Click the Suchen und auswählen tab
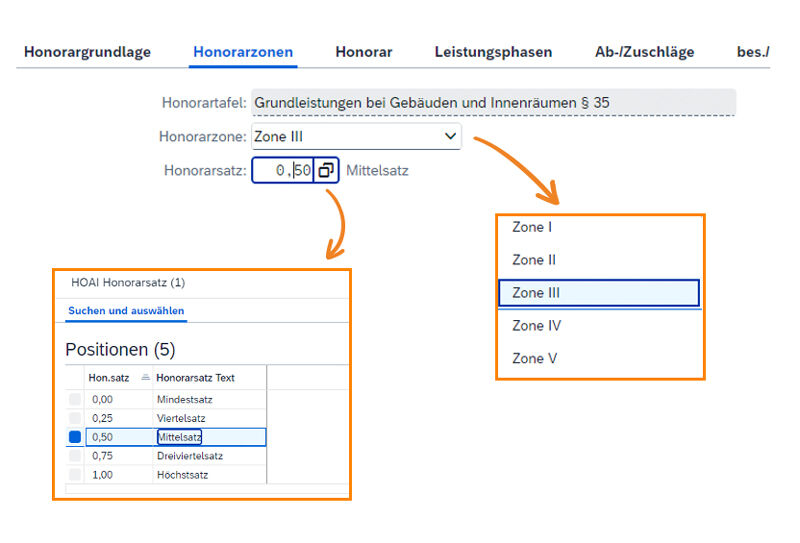The width and height of the screenshot is (800, 543). [126, 311]
